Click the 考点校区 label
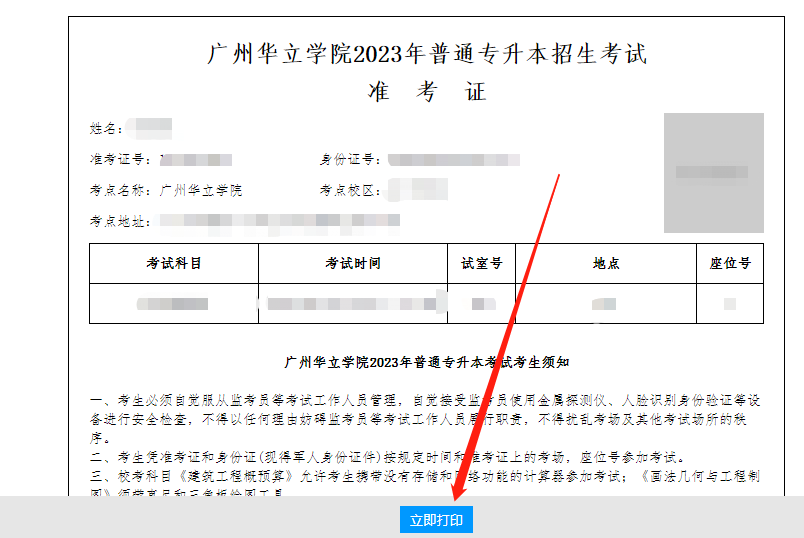804x538 pixels. (x=350, y=190)
